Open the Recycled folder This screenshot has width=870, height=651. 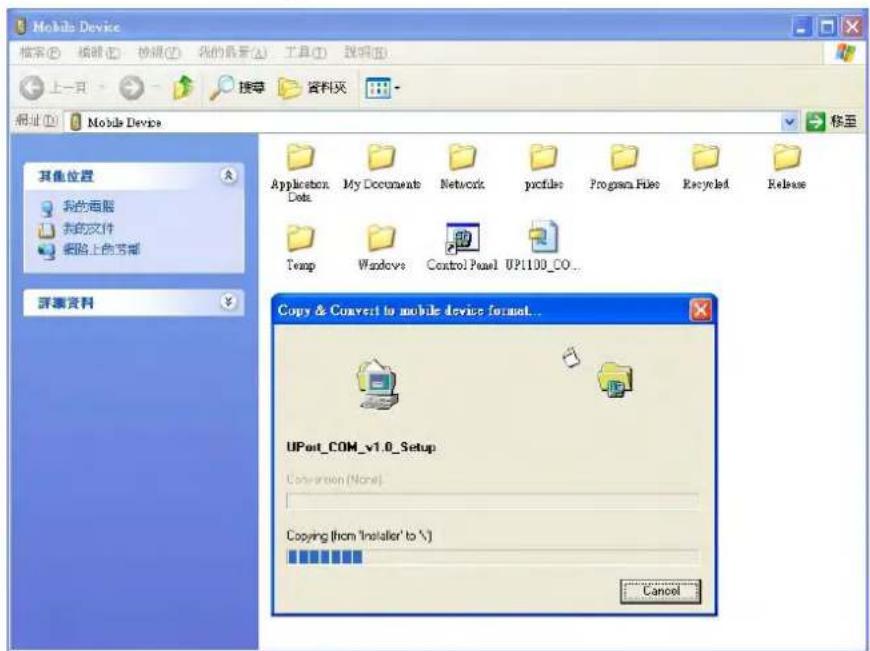[x=706, y=168]
